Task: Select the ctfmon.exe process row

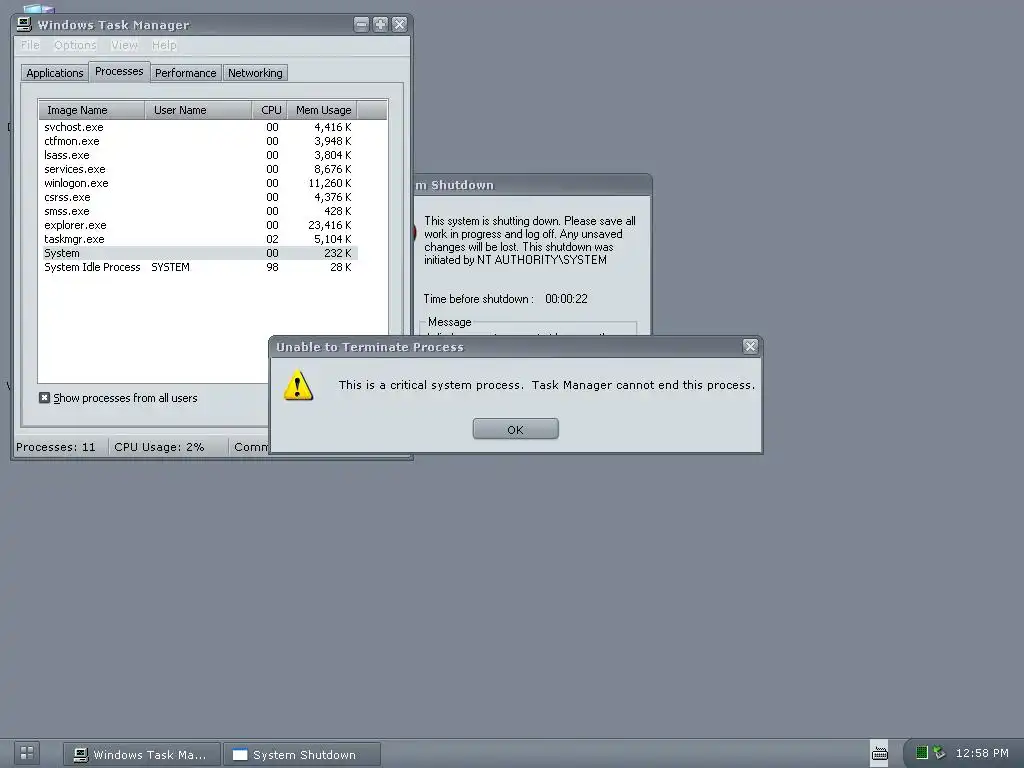Action: click(200, 141)
